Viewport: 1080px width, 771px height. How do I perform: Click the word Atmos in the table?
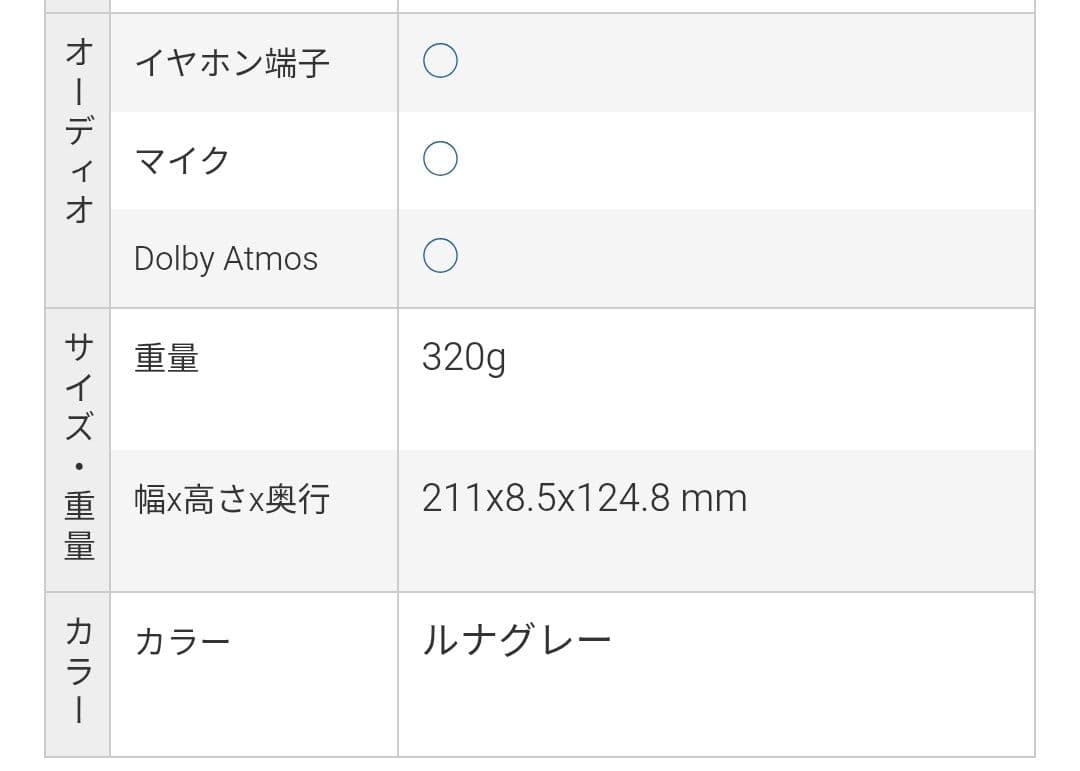270,258
